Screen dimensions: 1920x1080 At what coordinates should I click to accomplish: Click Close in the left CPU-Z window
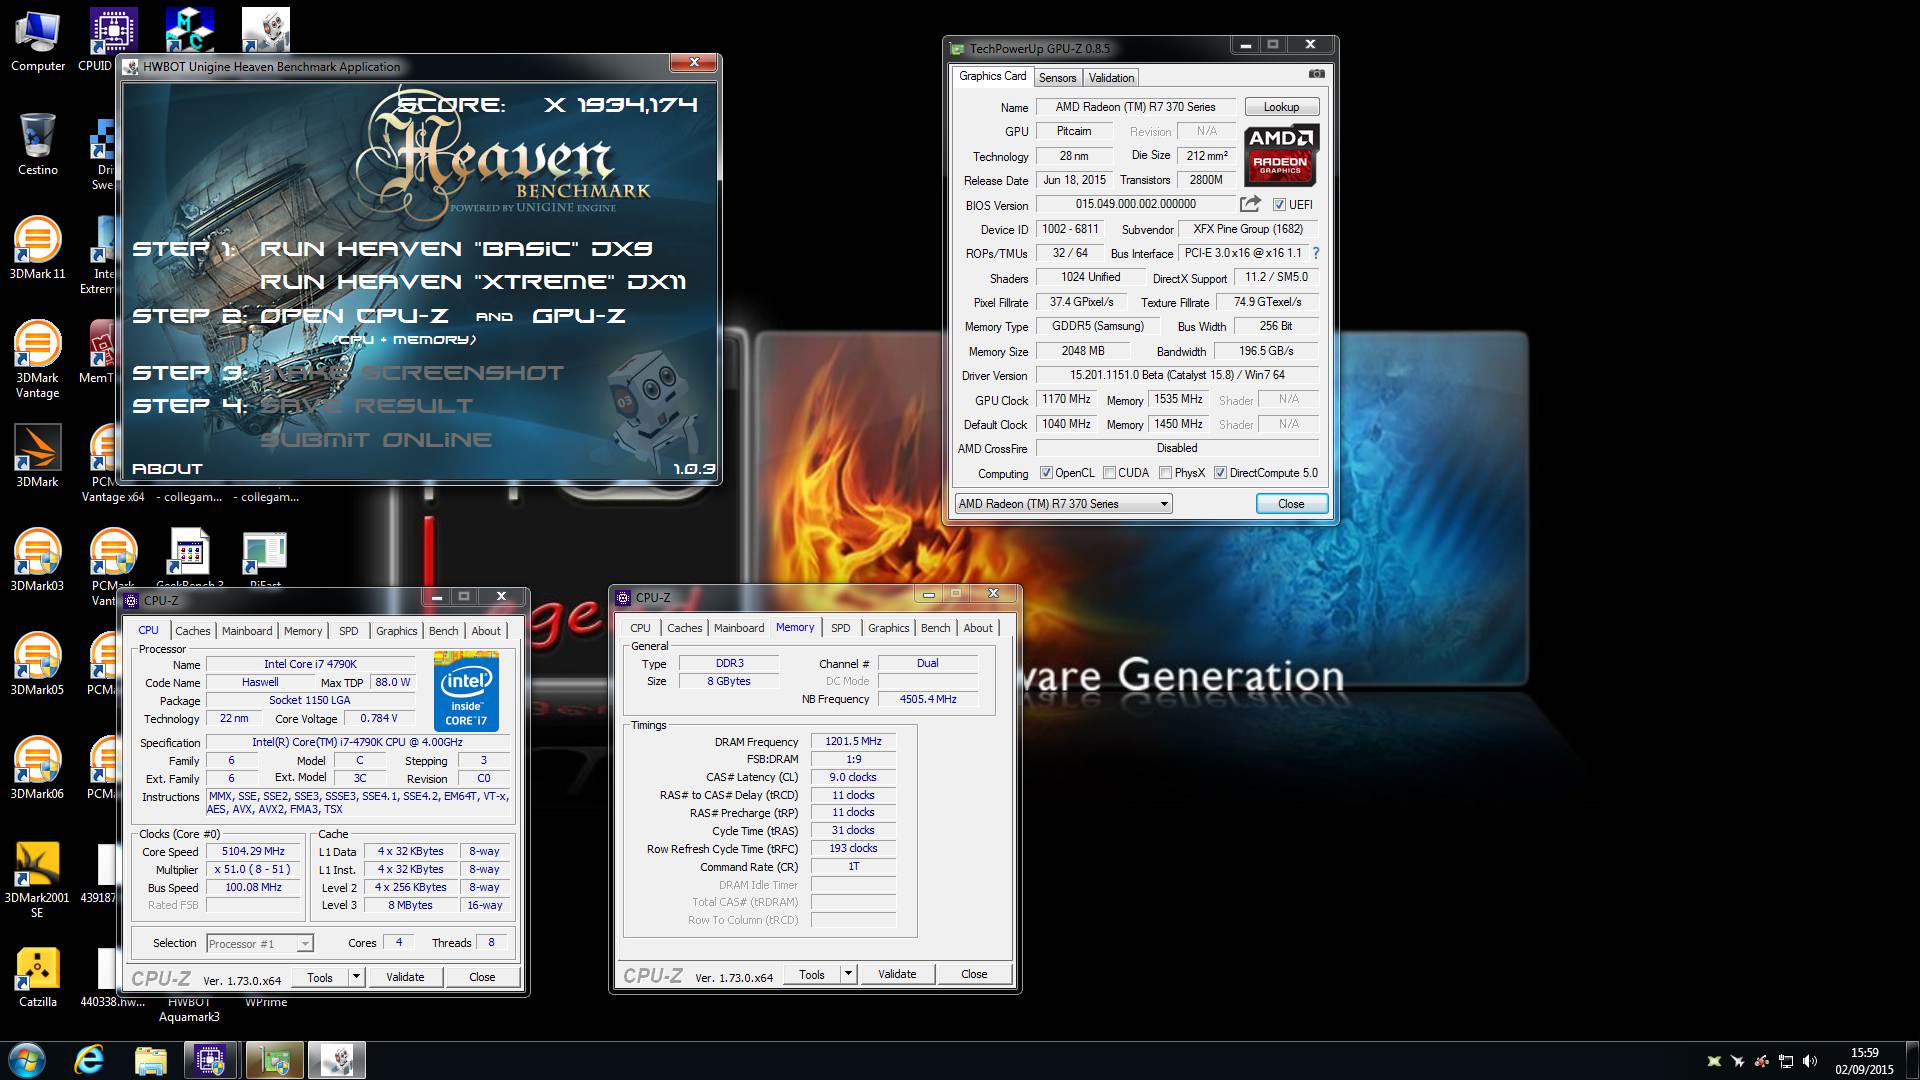pyautogui.click(x=482, y=977)
